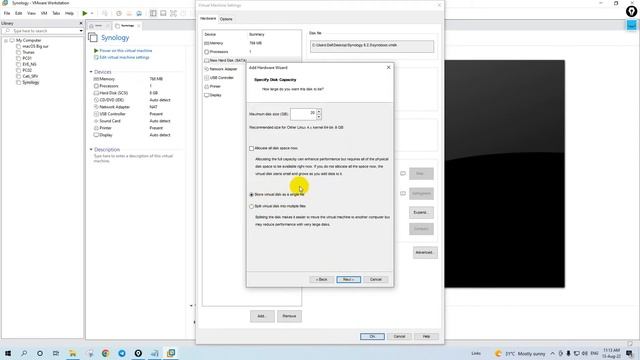The image size is (640, 360).
Task: Open Telegram from the taskbar
Action: coord(122,353)
